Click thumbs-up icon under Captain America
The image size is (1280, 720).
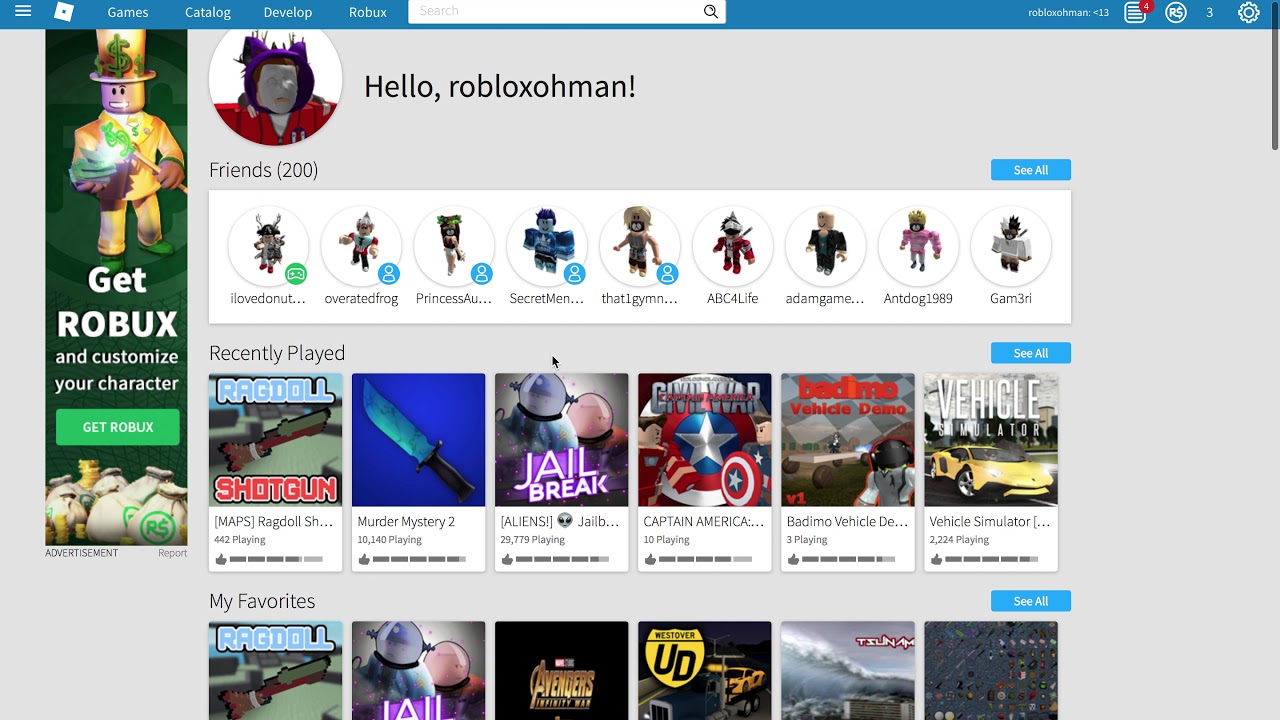pos(650,559)
